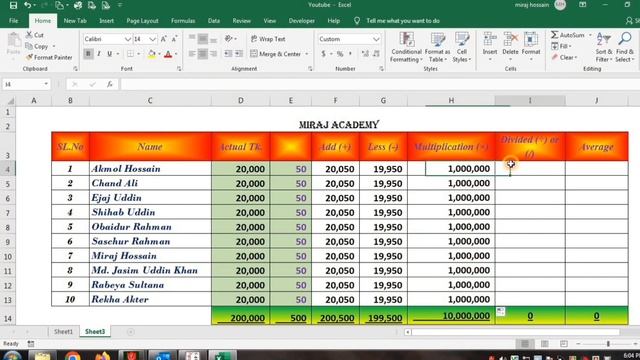Click the Chrome icon in the taskbar
The image size is (640, 360).
click(x=72, y=356)
